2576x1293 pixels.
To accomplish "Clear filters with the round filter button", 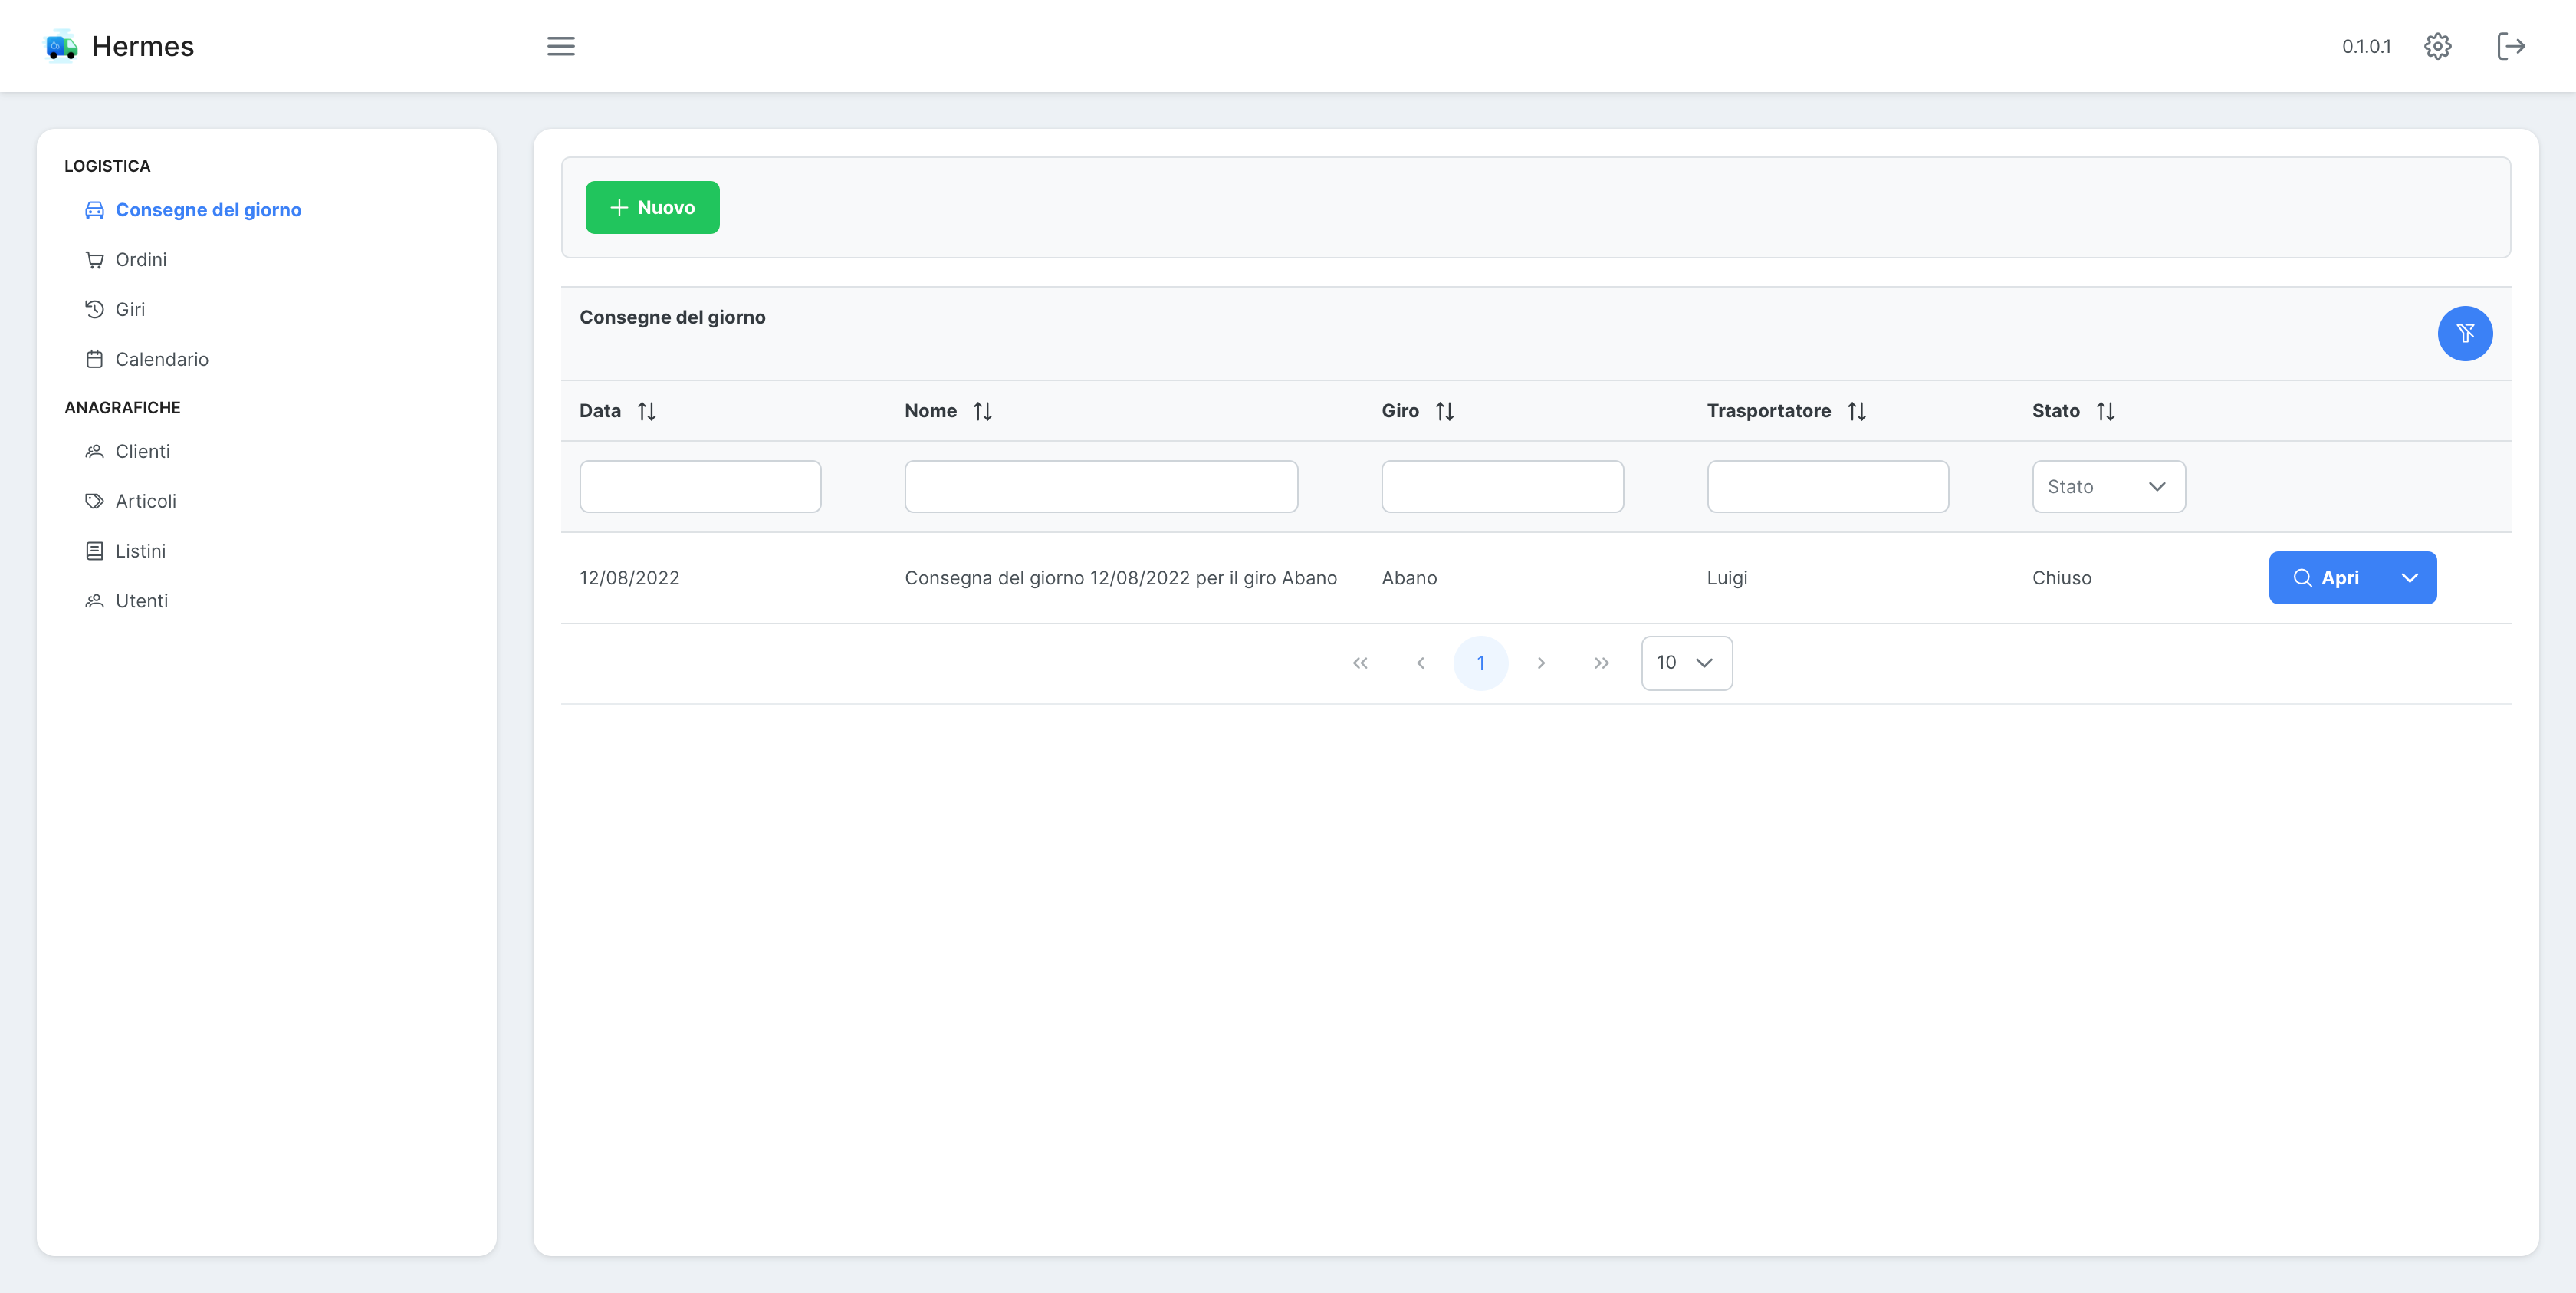I will (2464, 333).
